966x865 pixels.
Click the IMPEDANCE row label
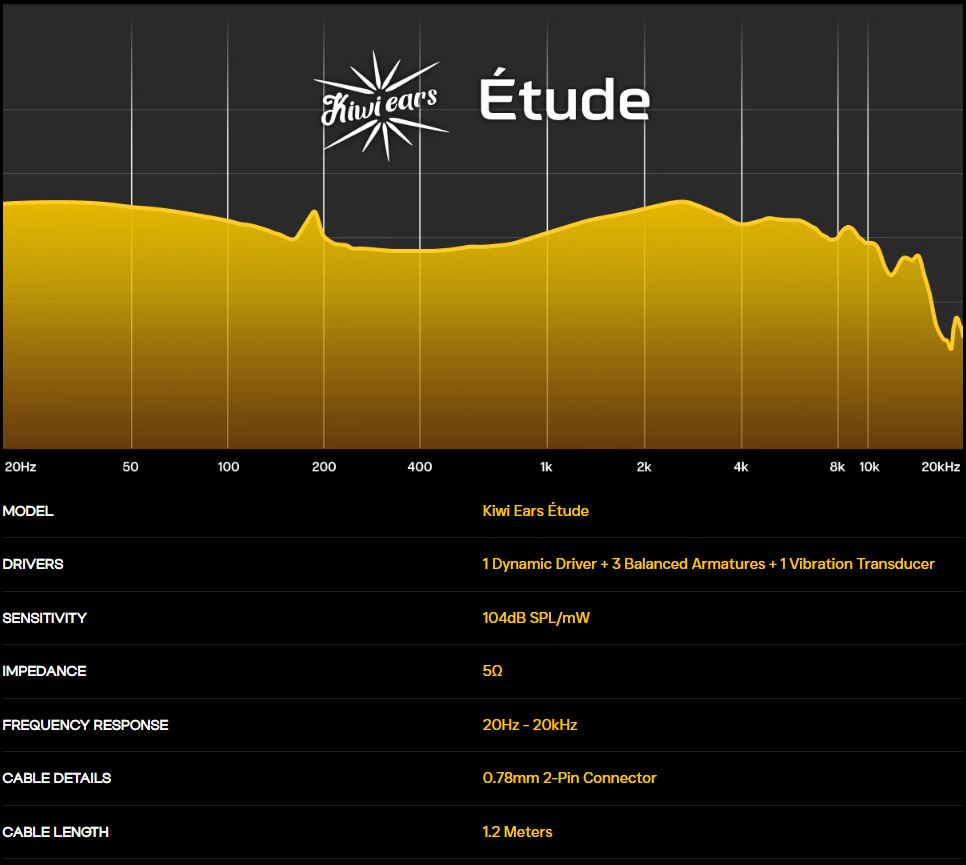[44, 671]
